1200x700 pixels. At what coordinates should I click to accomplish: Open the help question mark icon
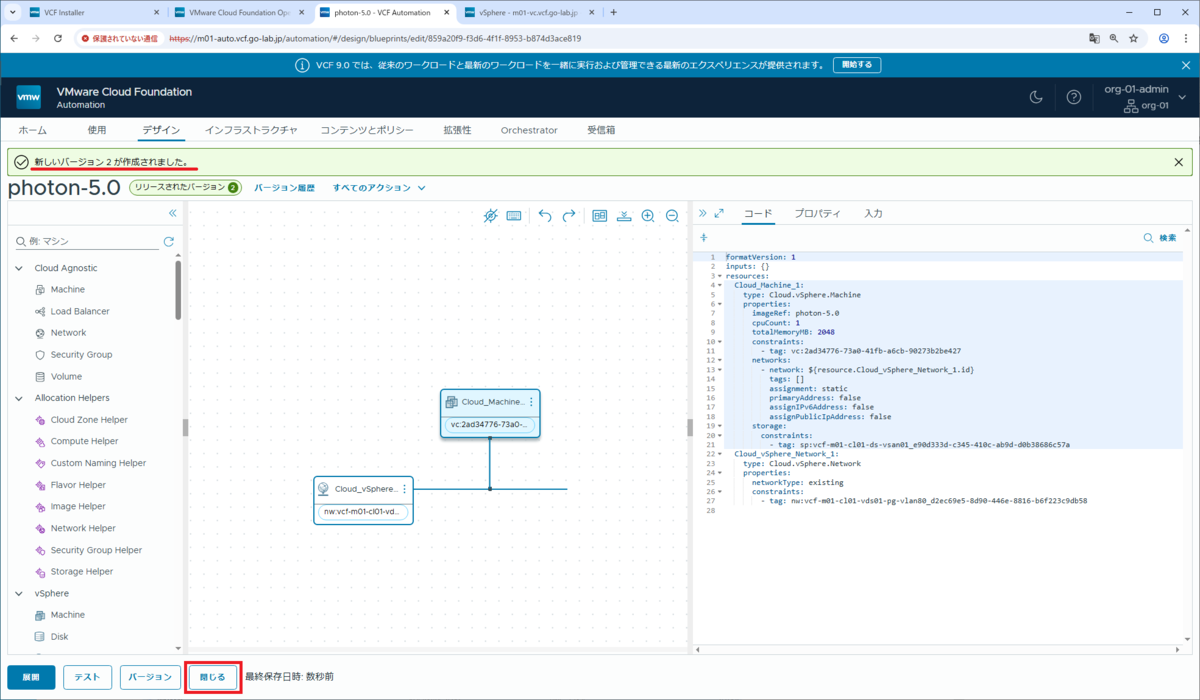click(1074, 97)
